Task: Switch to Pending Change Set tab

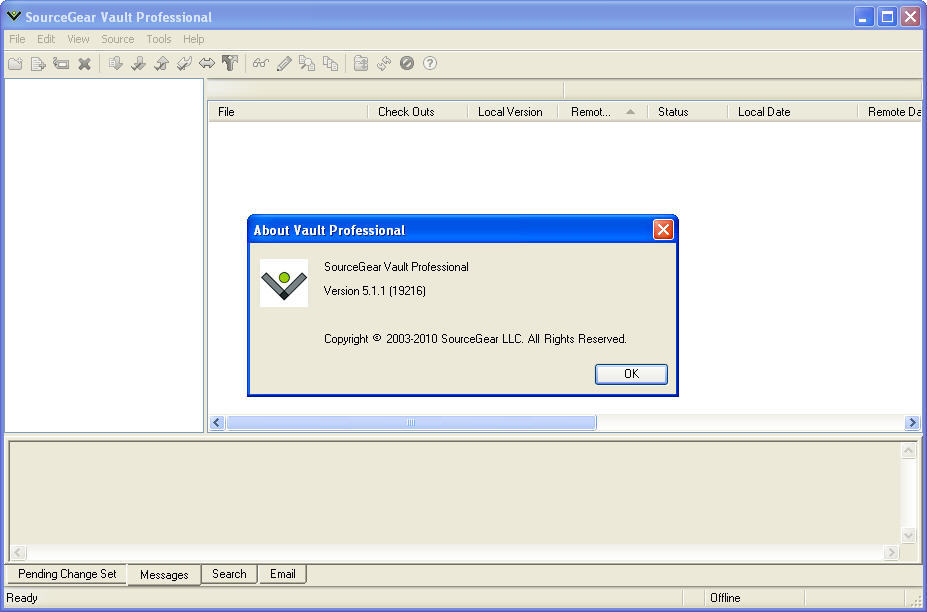Action: 67,574
